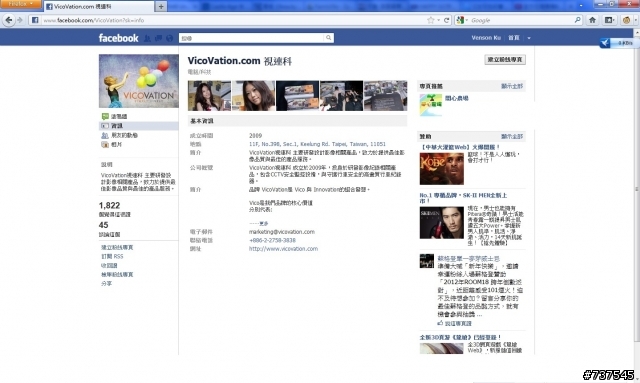Screen dimensions: 640x383
Task: Click the first photo thumbnail of woman
Action: click(x=209, y=96)
